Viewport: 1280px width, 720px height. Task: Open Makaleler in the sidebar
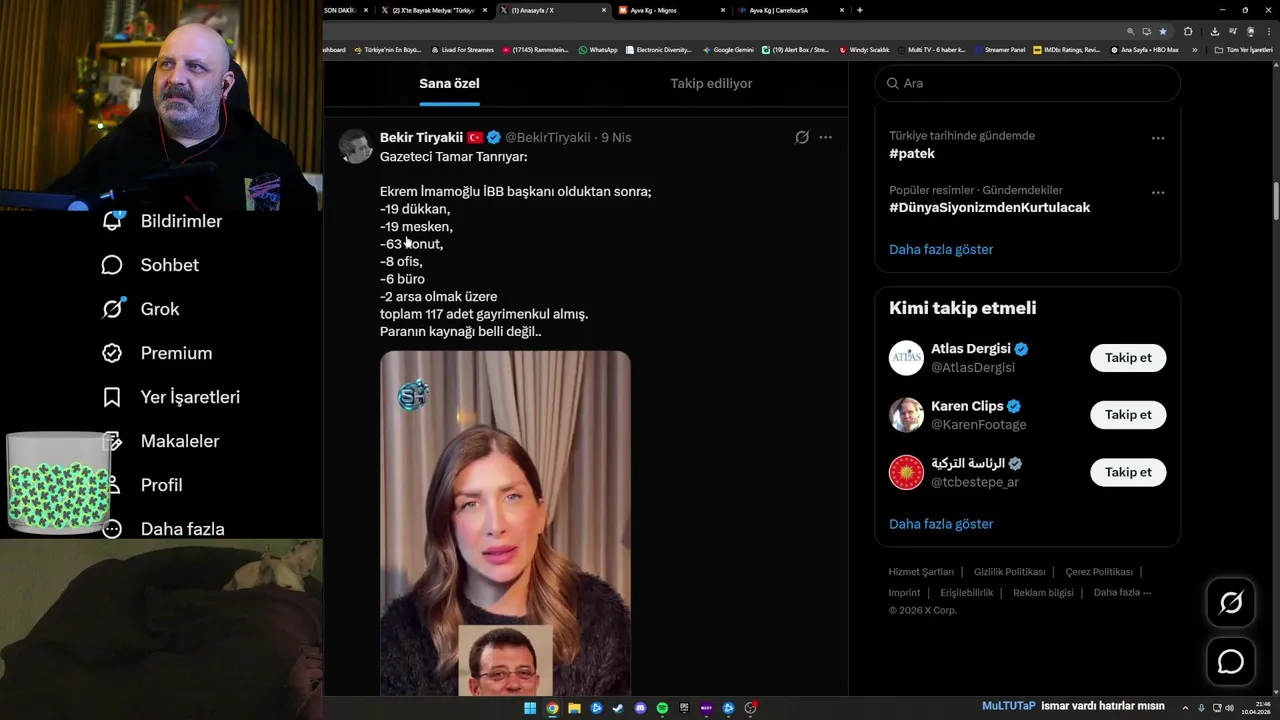point(180,441)
